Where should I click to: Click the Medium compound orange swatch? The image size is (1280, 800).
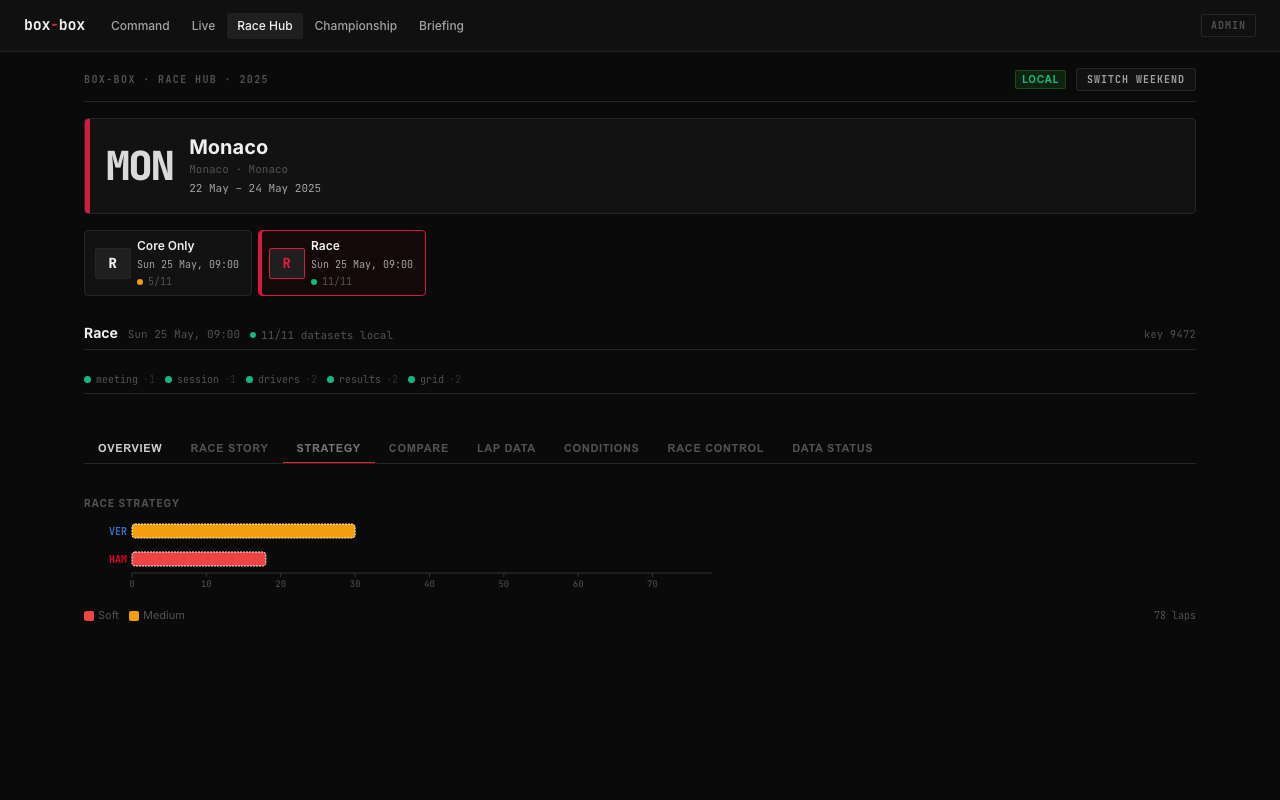point(134,616)
